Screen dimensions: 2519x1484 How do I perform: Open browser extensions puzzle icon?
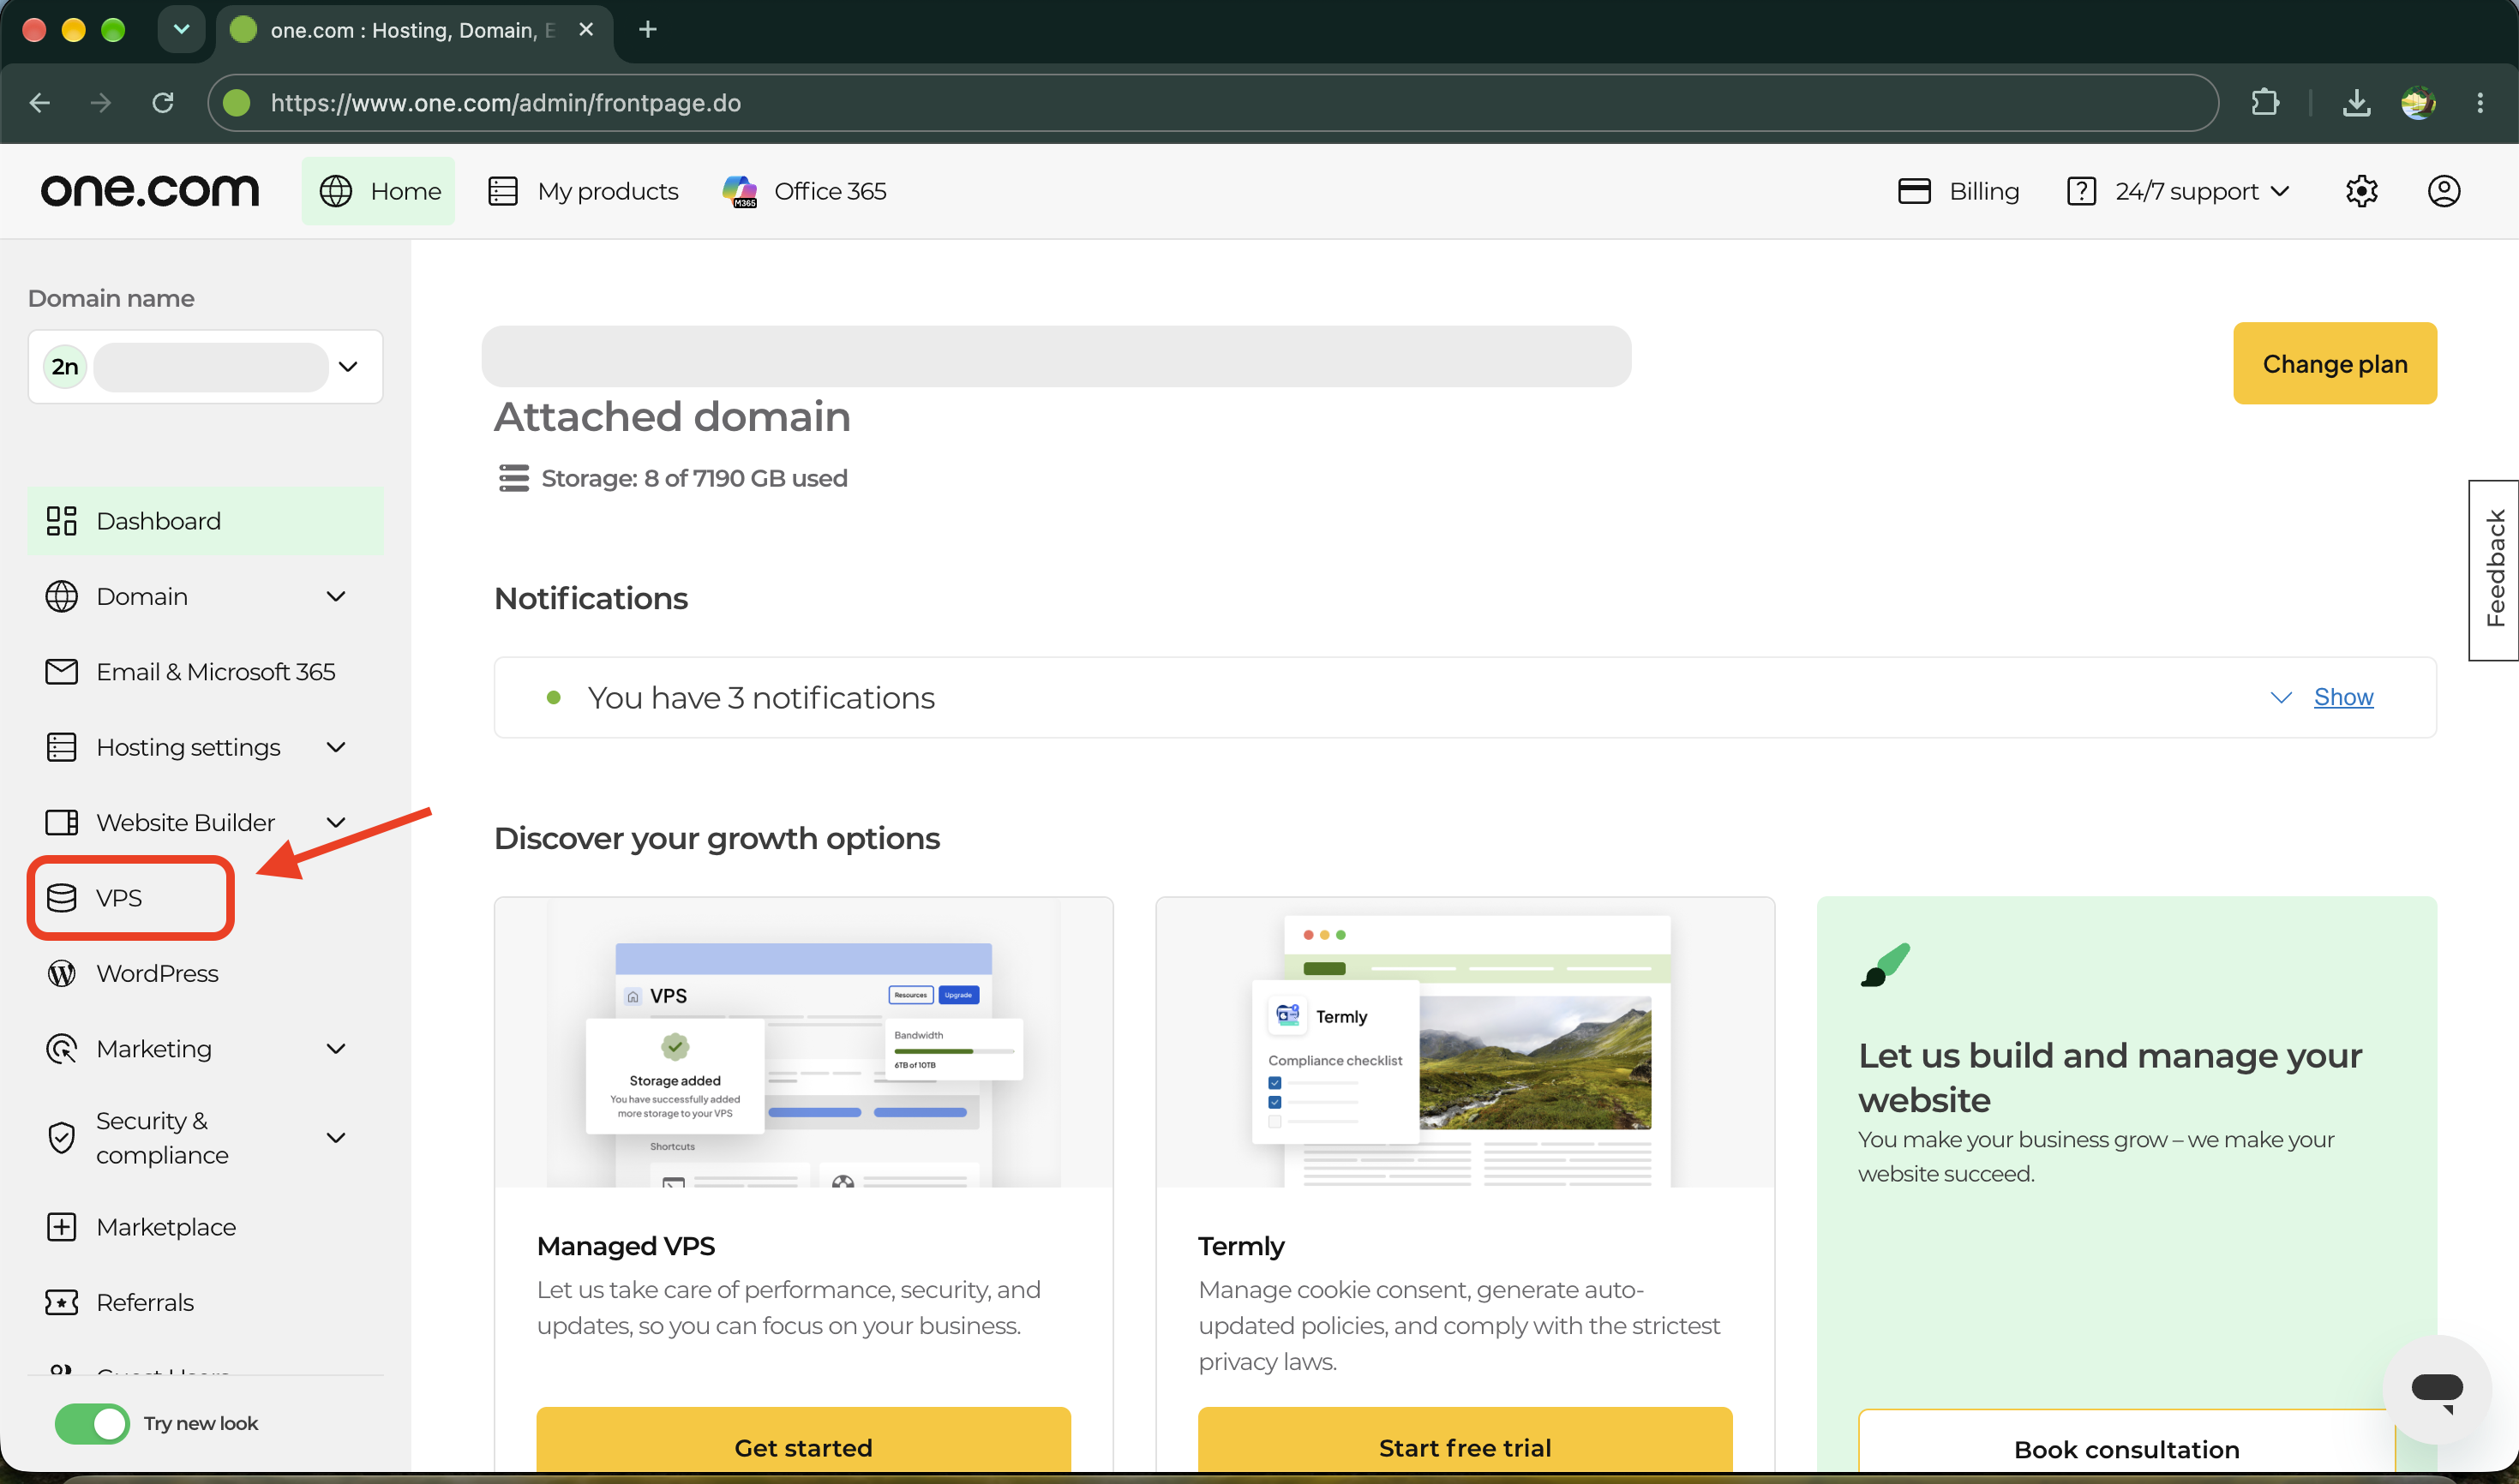click(x=2264, y=103)
